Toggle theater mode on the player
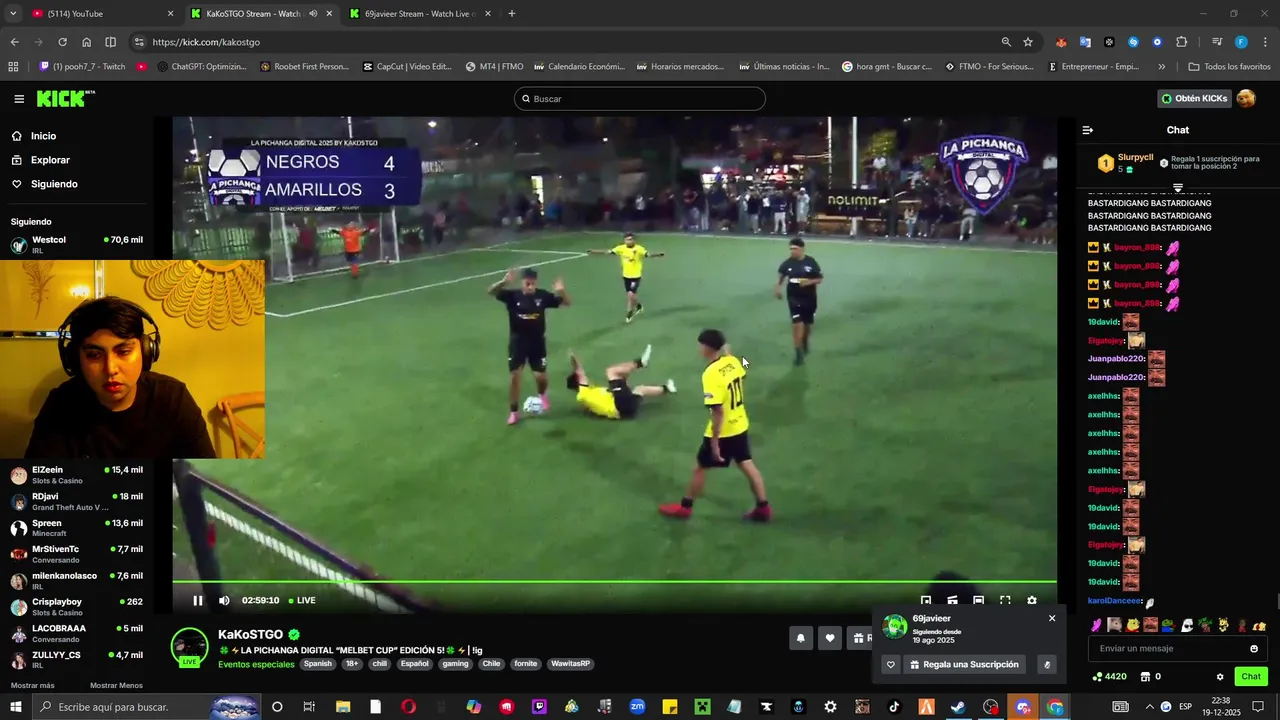 [979, 601]
